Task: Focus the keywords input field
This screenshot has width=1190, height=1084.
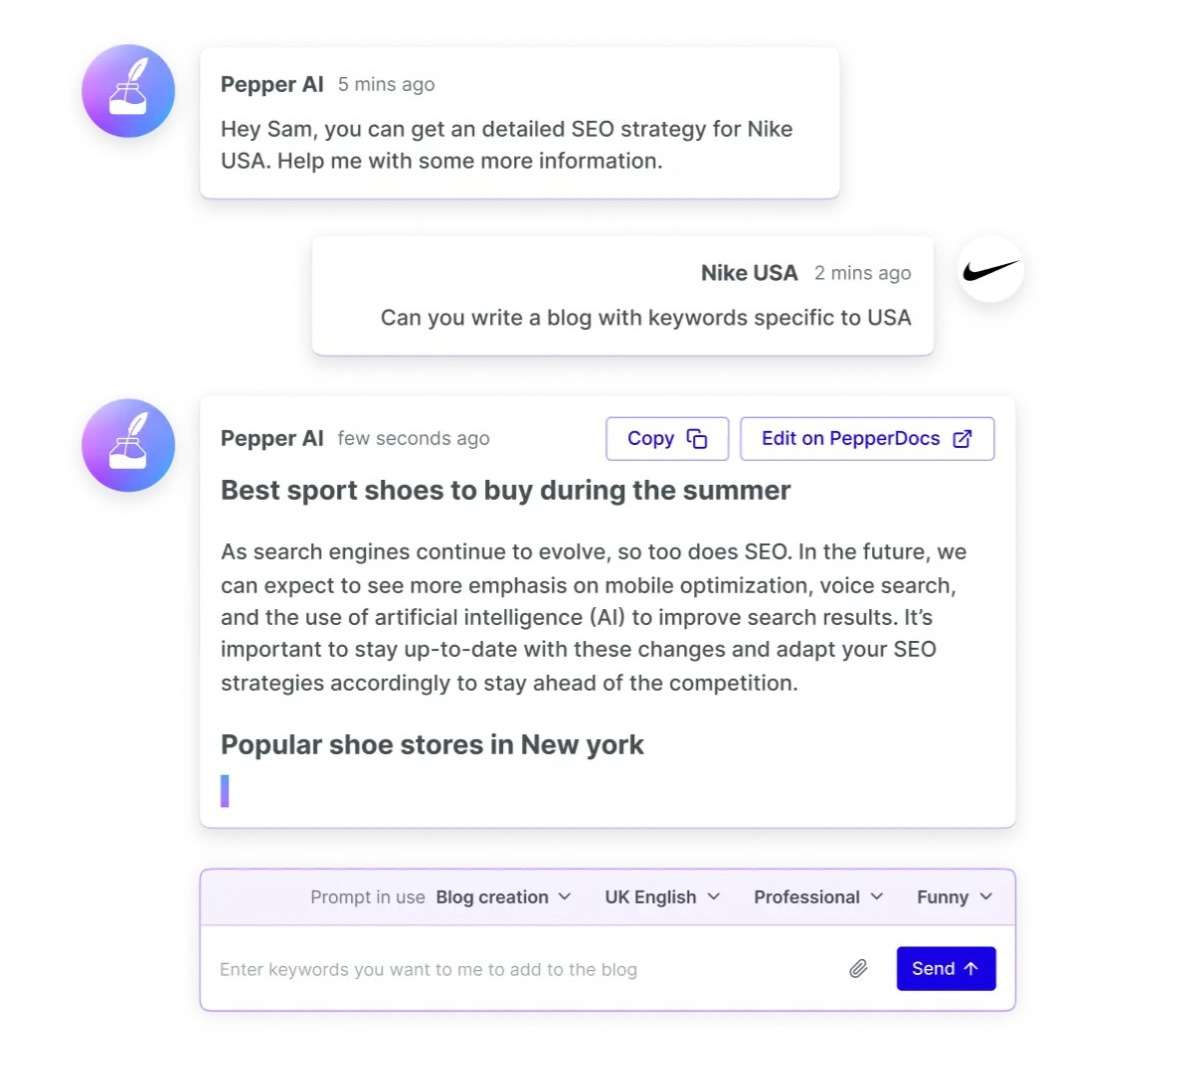Action: [x=524, y=969]
